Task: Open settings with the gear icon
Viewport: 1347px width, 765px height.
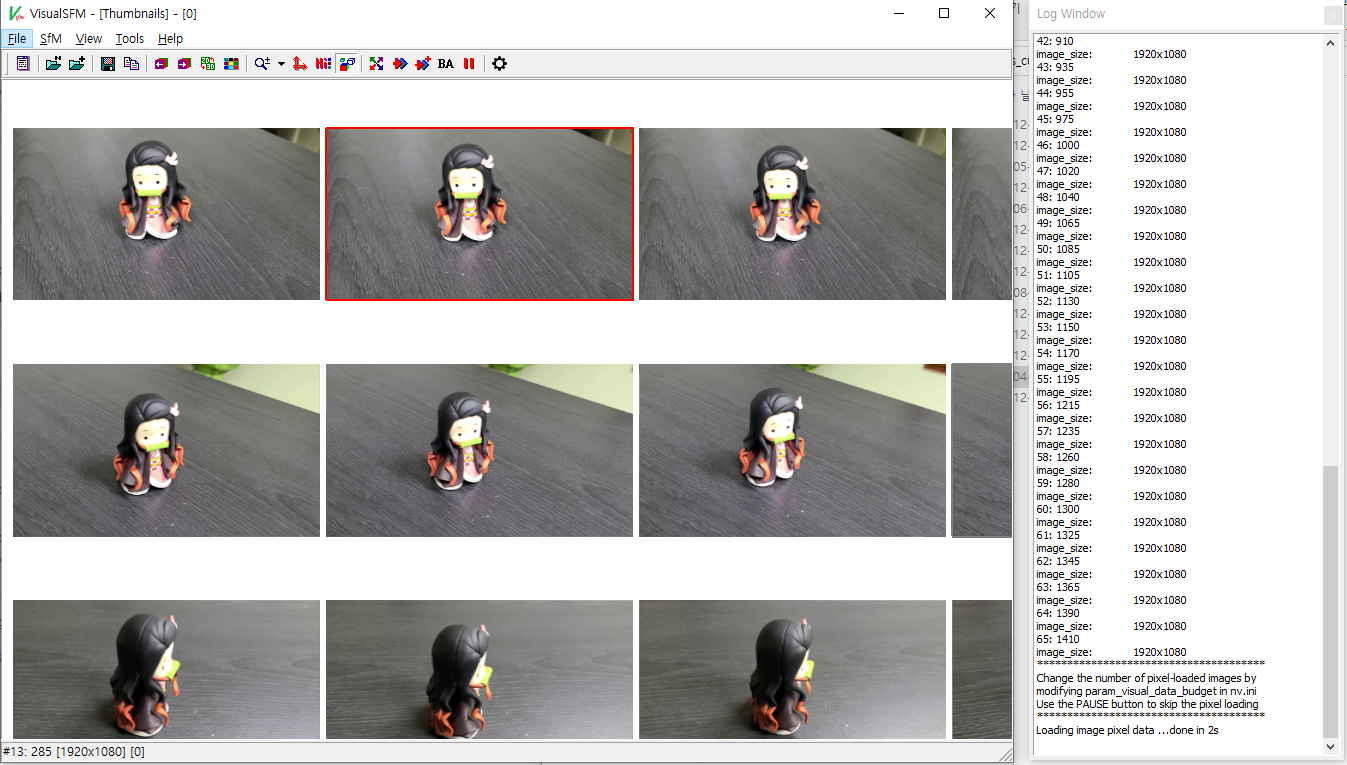Action: (499, 63)
